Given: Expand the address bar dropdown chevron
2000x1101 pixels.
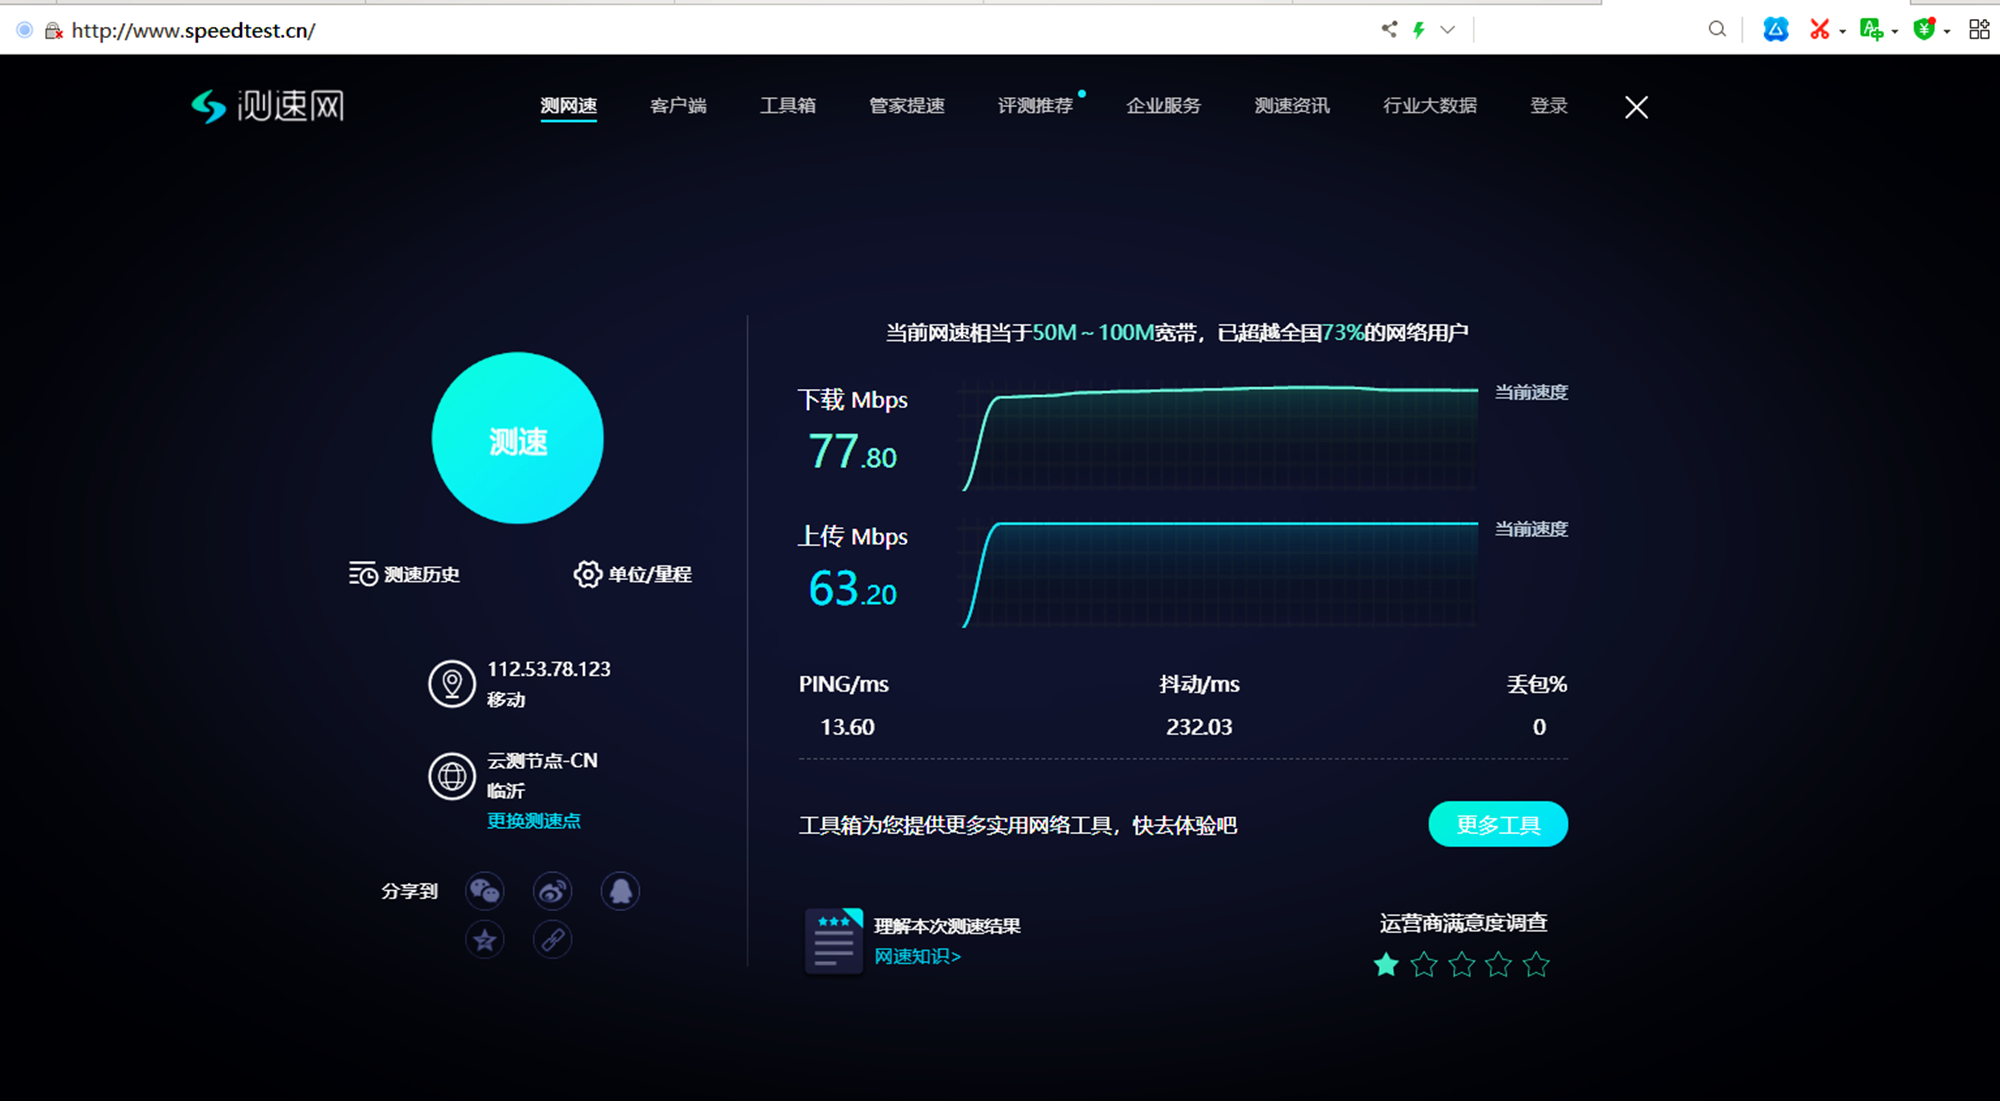Looking at the screenshot, I should (x=1447, y=30).
